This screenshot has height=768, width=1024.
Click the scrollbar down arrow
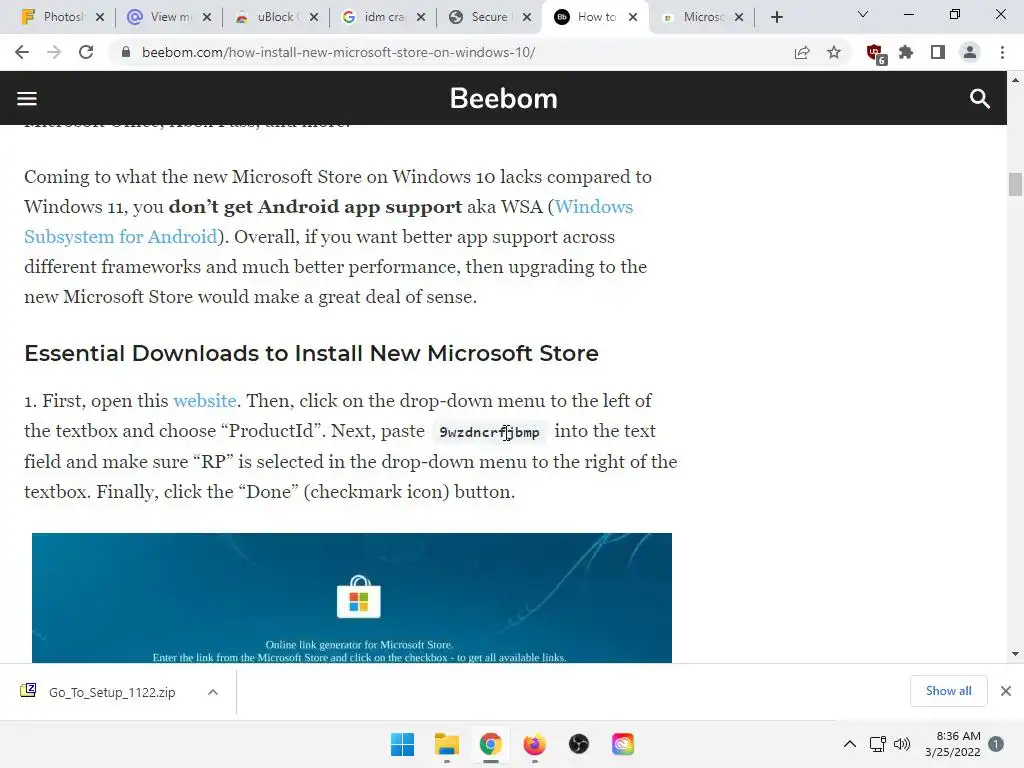1015,654
